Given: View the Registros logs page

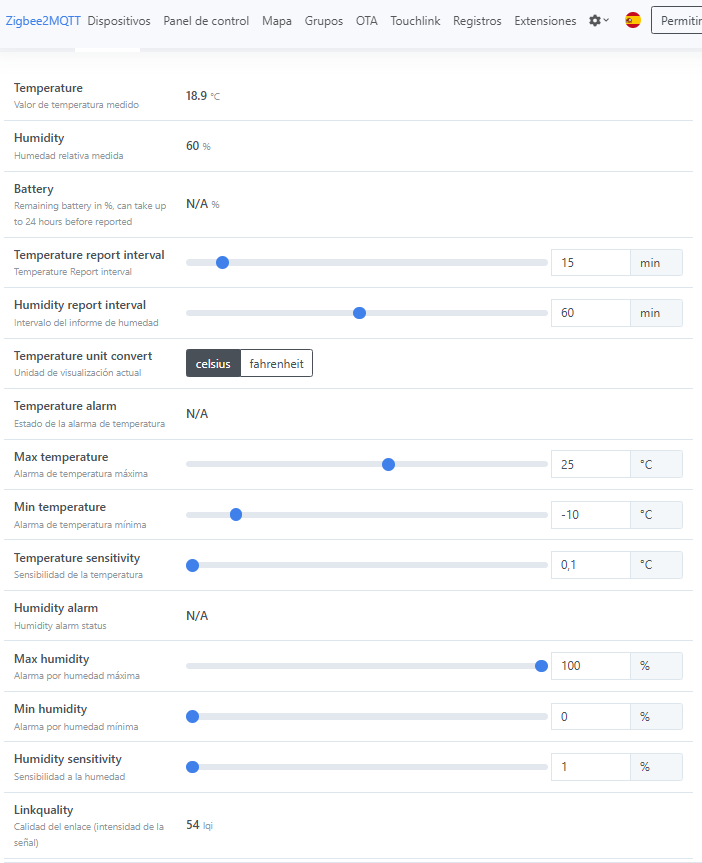Looking at the screenshot, I should [x=477, y=20].
